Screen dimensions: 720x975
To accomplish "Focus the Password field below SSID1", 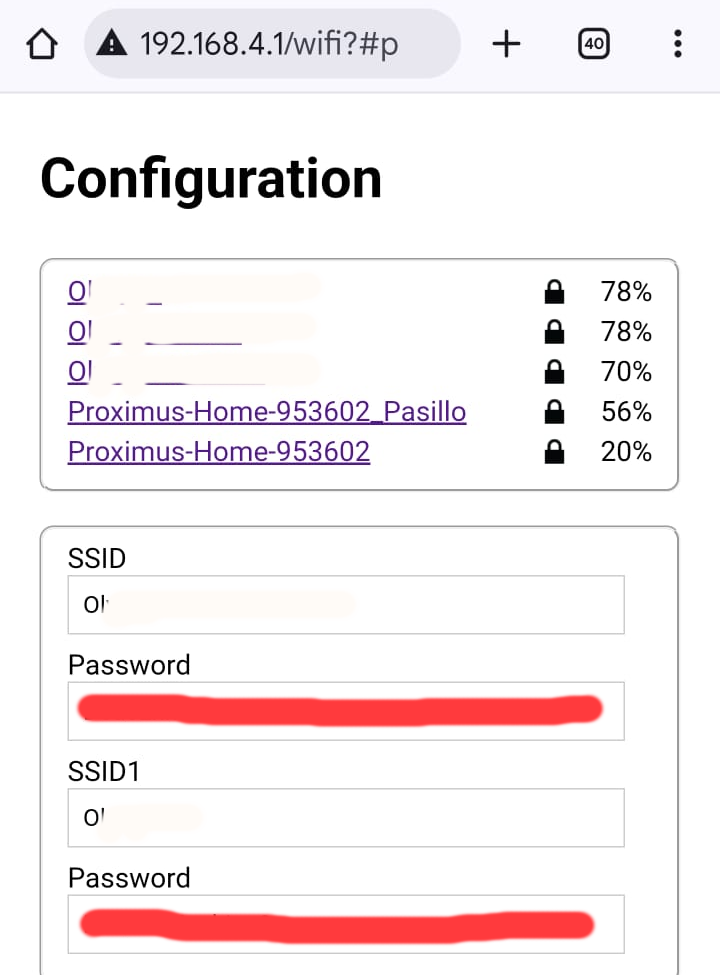I will tap(346, 924).
